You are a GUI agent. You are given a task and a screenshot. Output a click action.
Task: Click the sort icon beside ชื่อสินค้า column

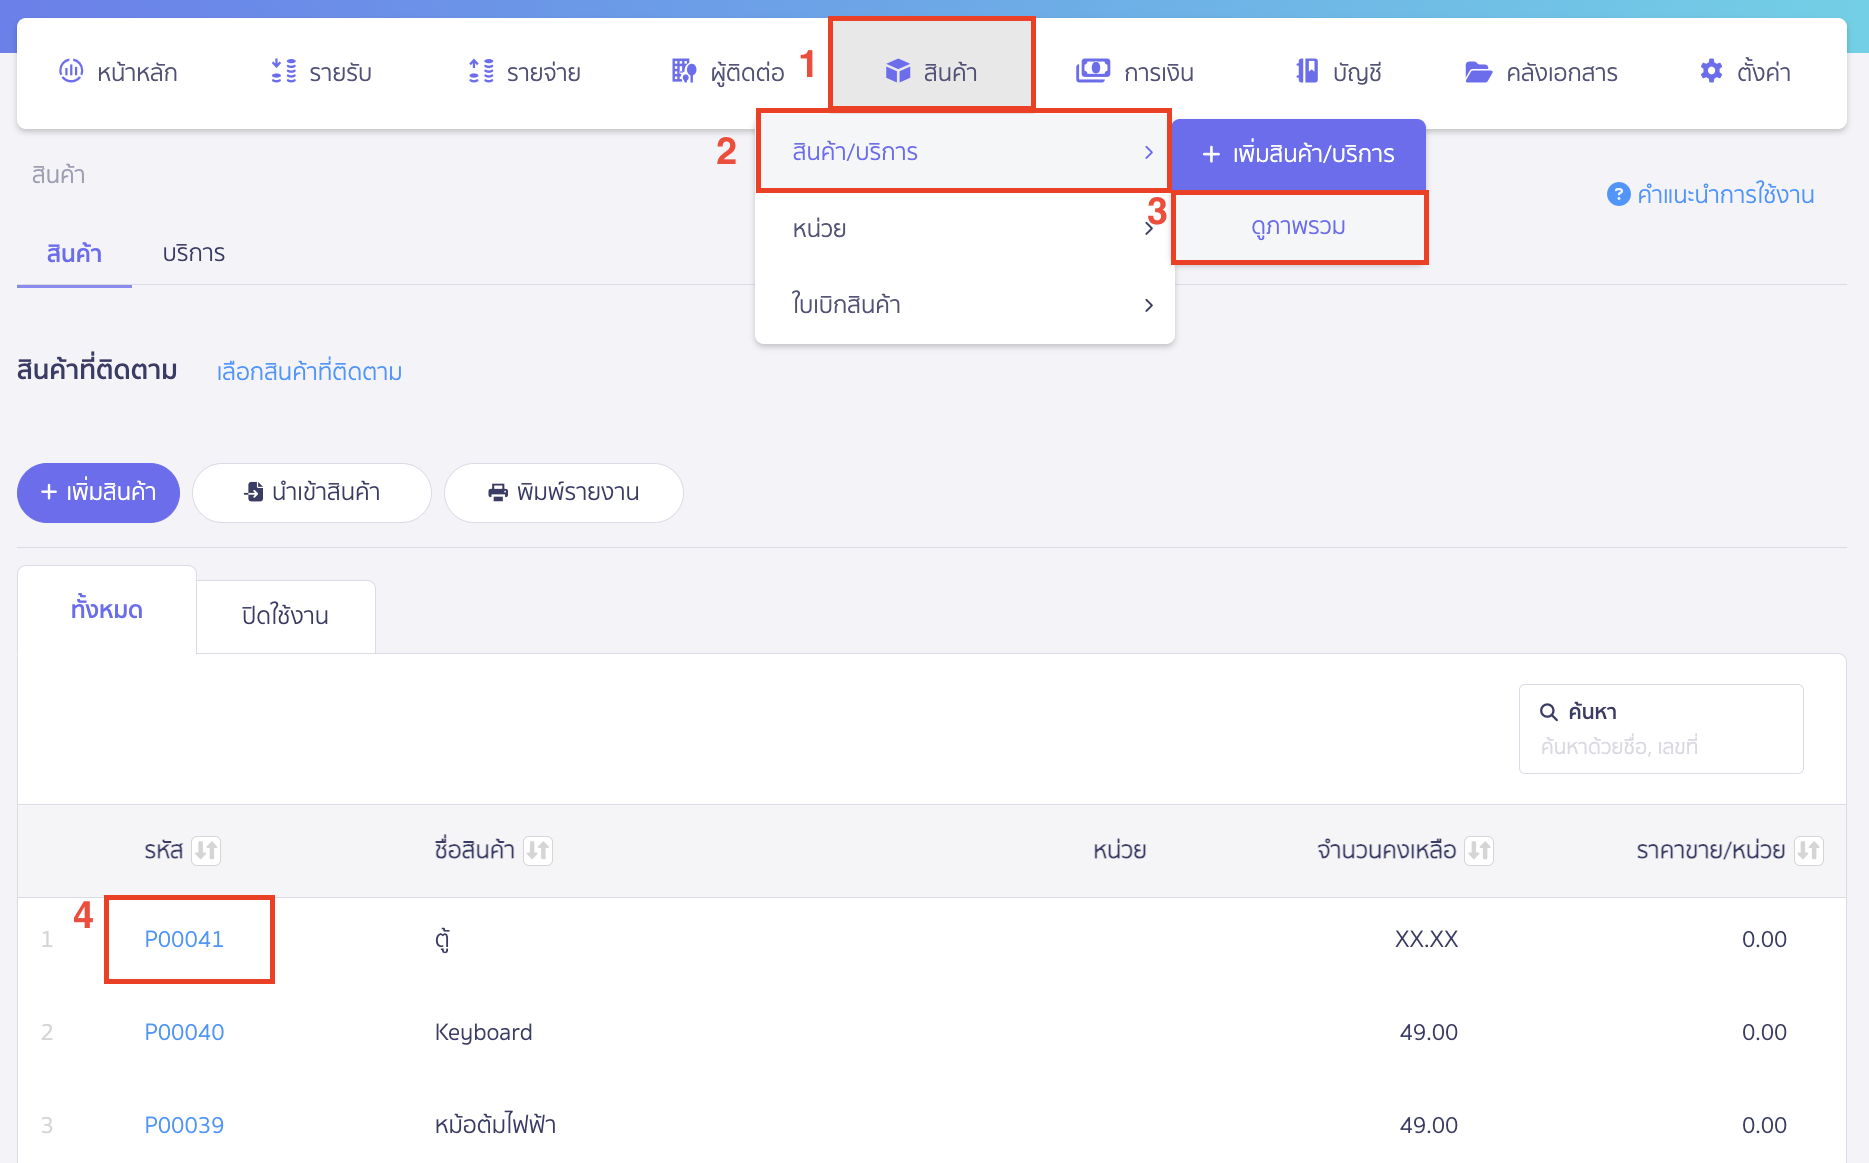[538, 851]
